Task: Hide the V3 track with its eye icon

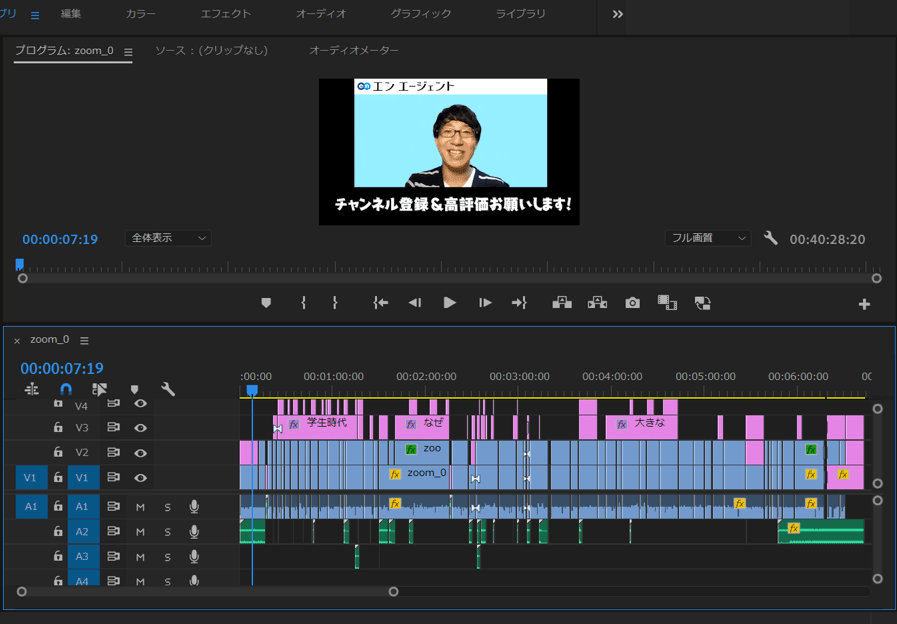Action: [141, 427]
